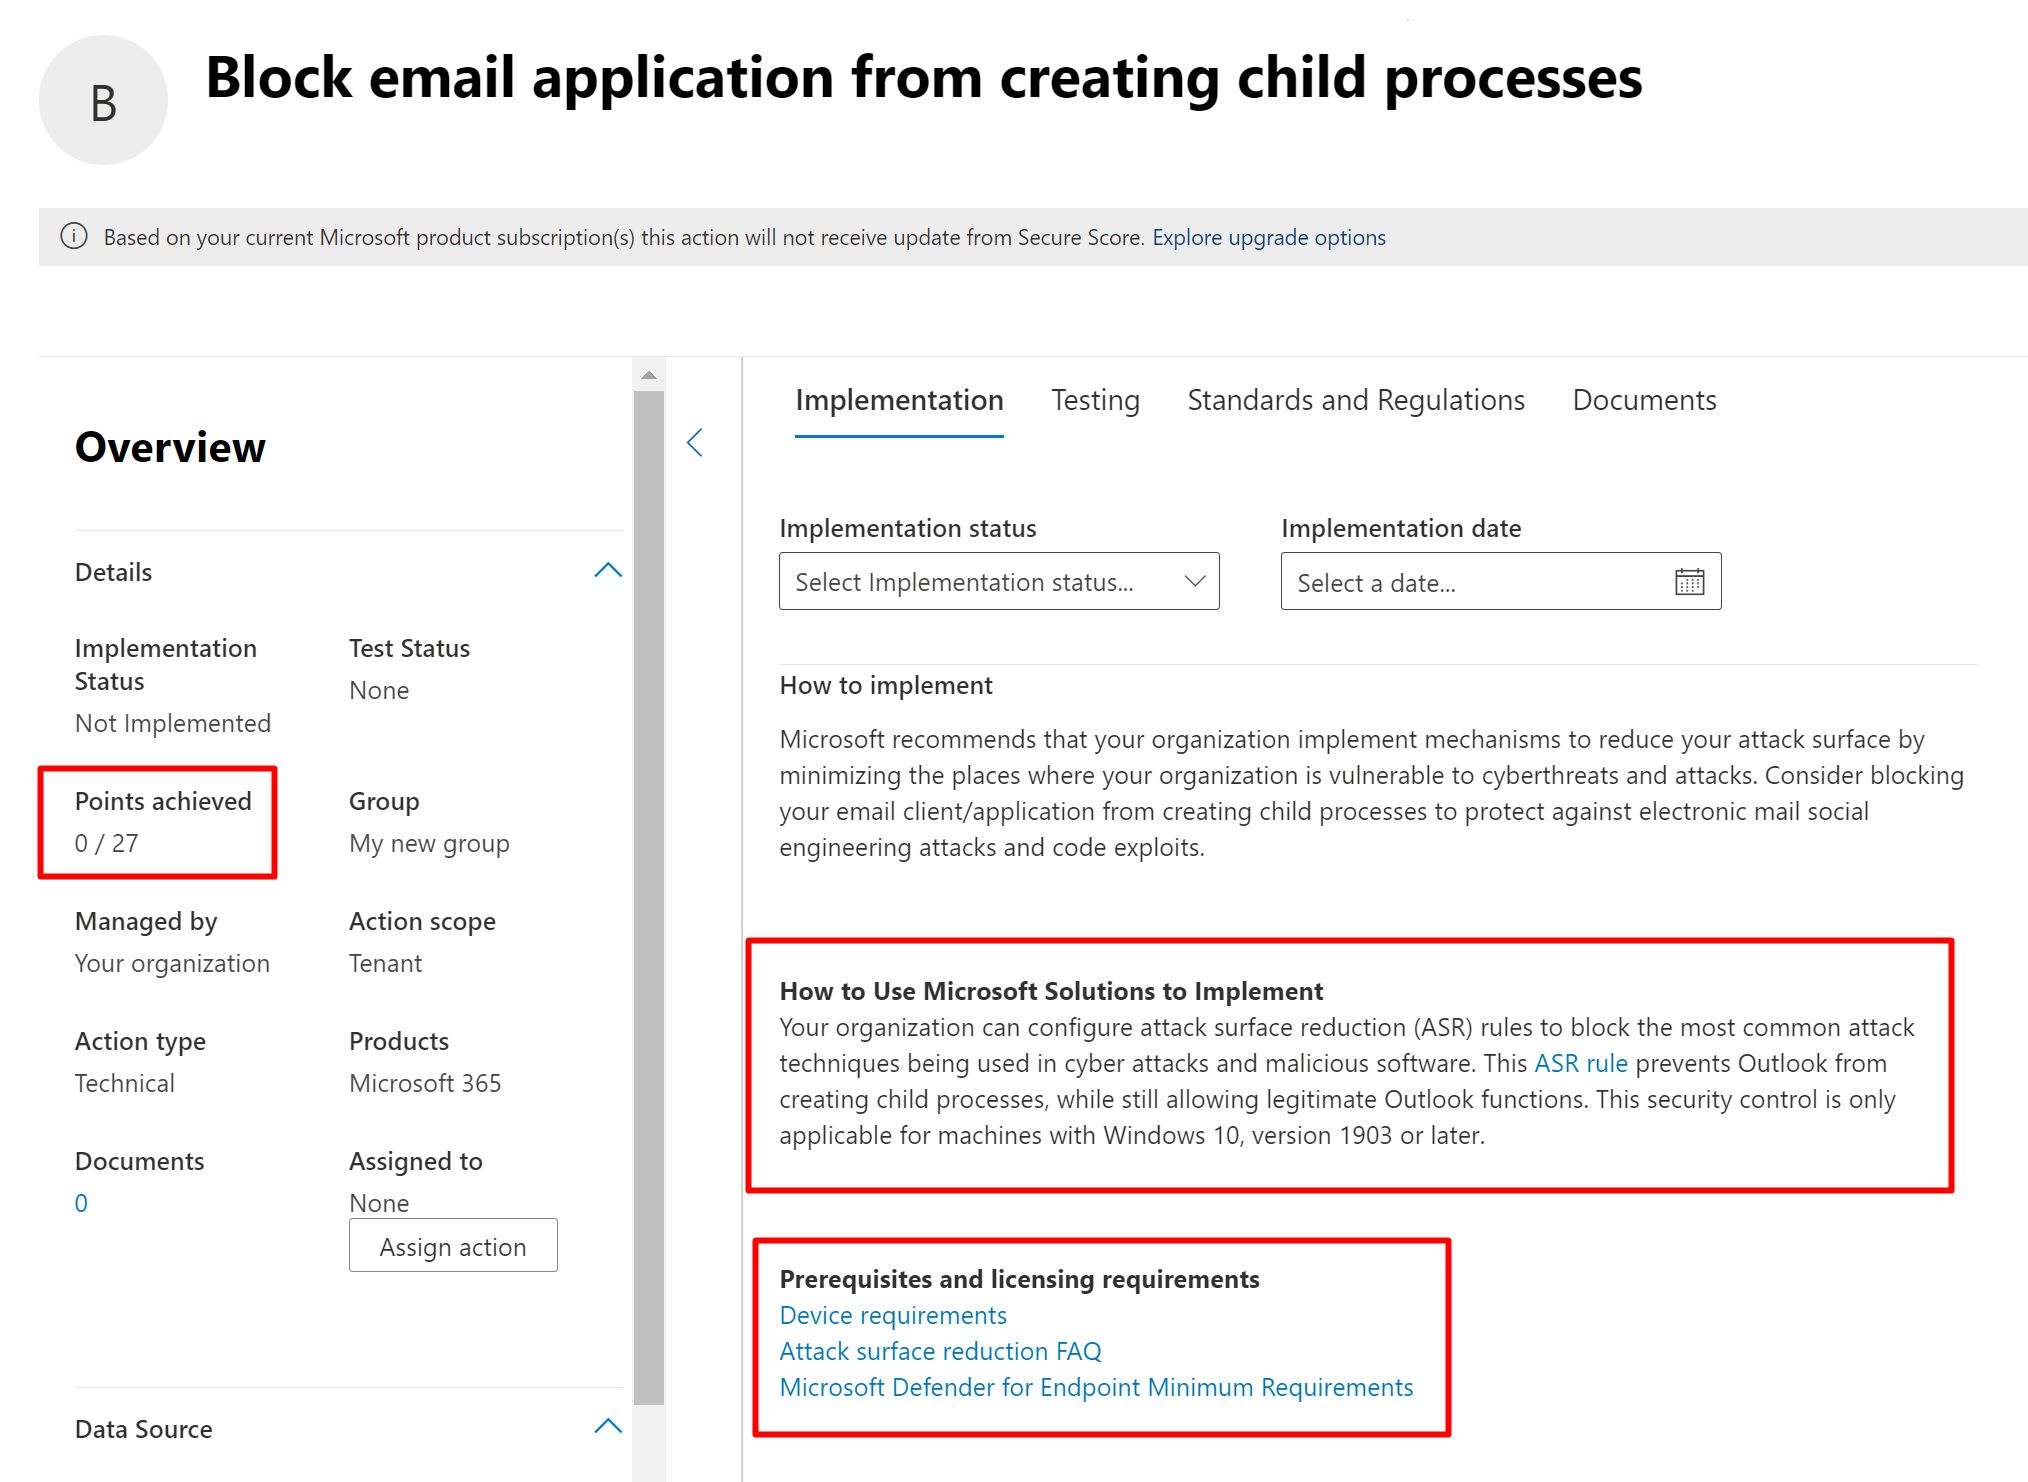The width and height of the screenshot is (2028, 1482).
Task: Collapse the overview panel with the left chevron
Action: pyautogui.click(x=695, y=443)
